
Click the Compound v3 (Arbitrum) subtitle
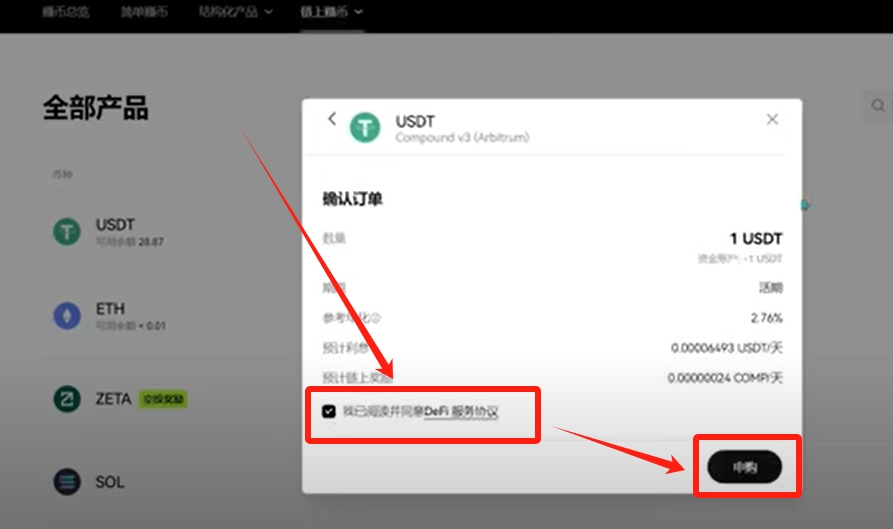coord(462,137)
